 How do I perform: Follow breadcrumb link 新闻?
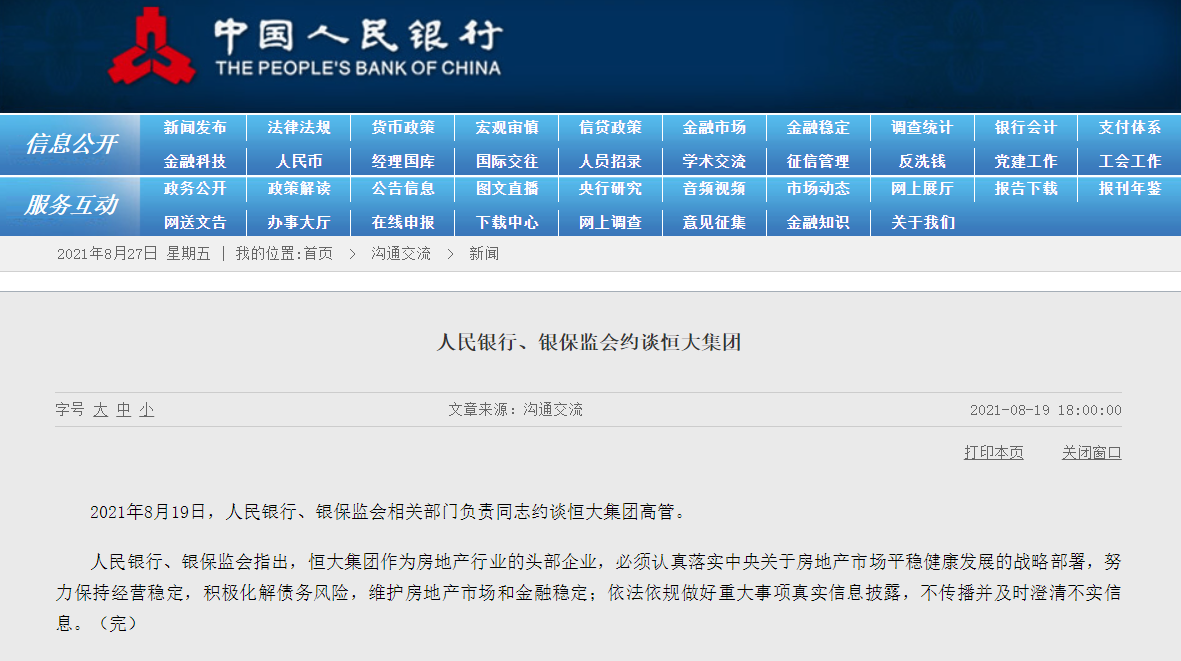point(484,254)
